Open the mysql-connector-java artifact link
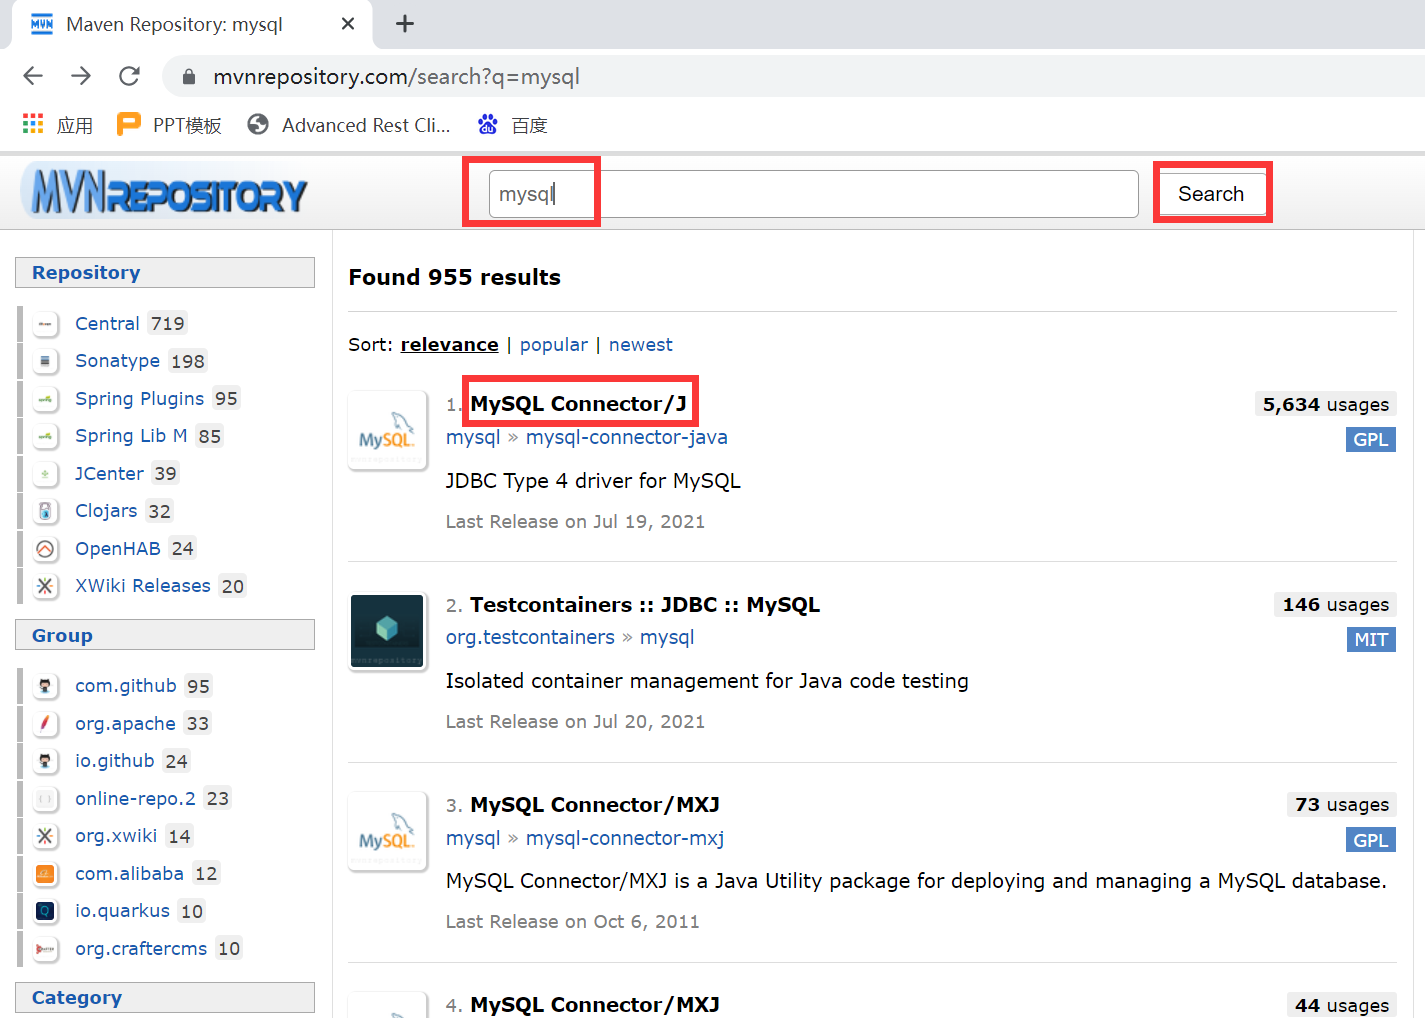 [627, 438]
